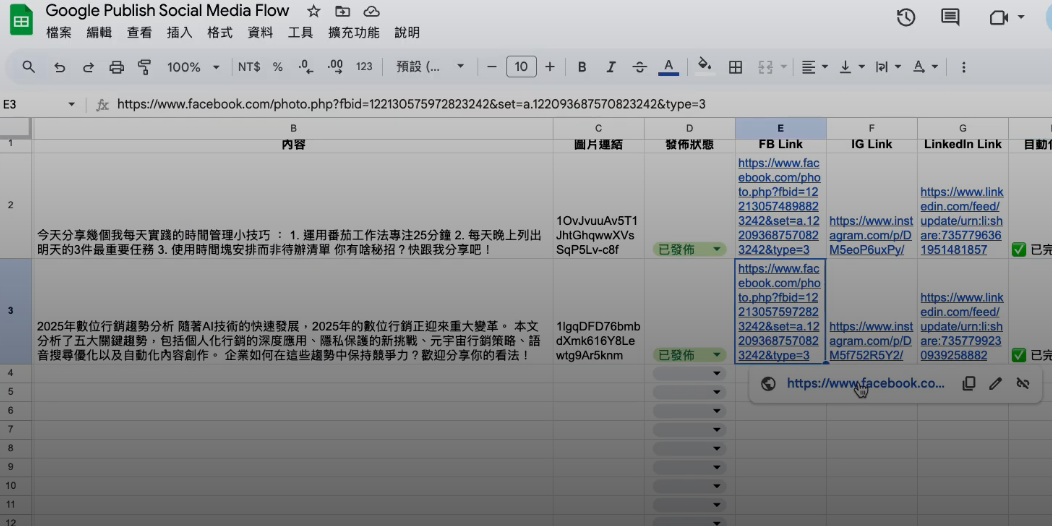The width and height of the screenshot is (1052, 526).
Task: Open the text color picker
Action: pyautogui.click(x=668, y=66)
